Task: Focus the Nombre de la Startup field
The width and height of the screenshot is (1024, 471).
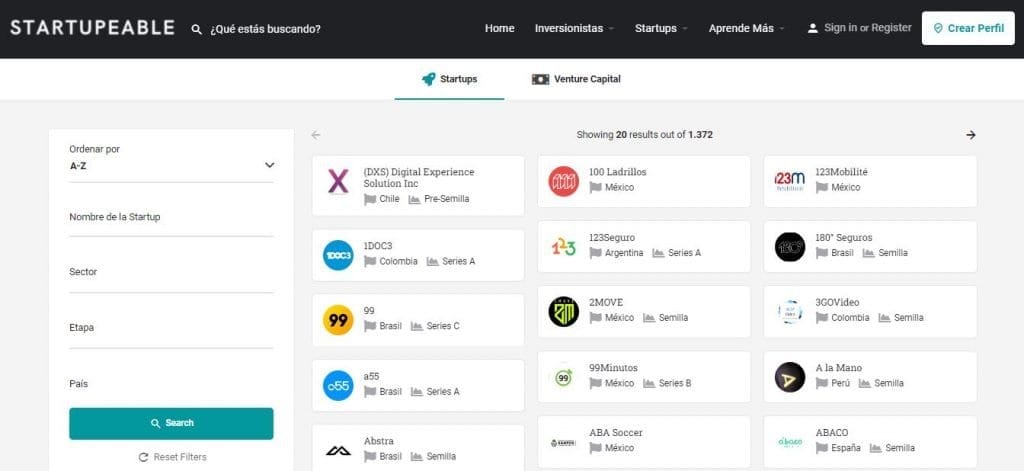Action: pyautogui.click(x=171, y=221)
